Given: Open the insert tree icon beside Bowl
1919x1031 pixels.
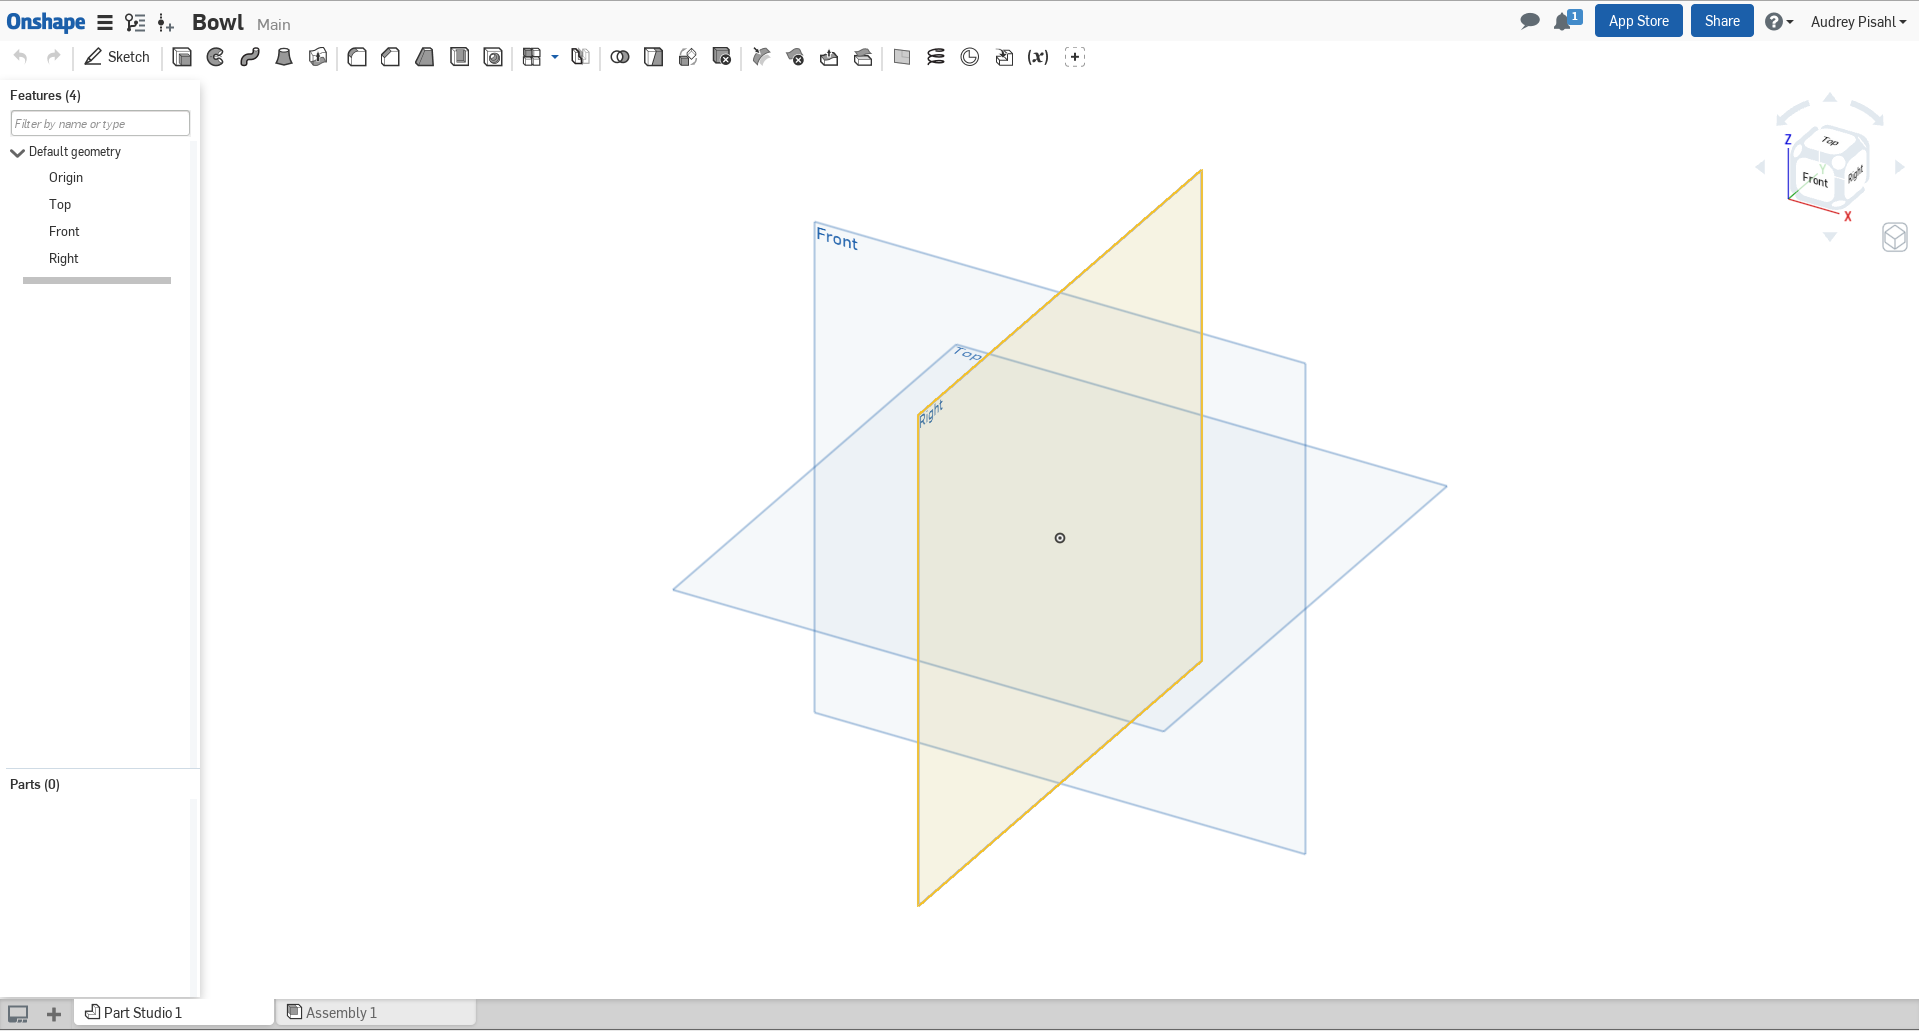Looking at the screenshot, I should [x=166, y=22].
